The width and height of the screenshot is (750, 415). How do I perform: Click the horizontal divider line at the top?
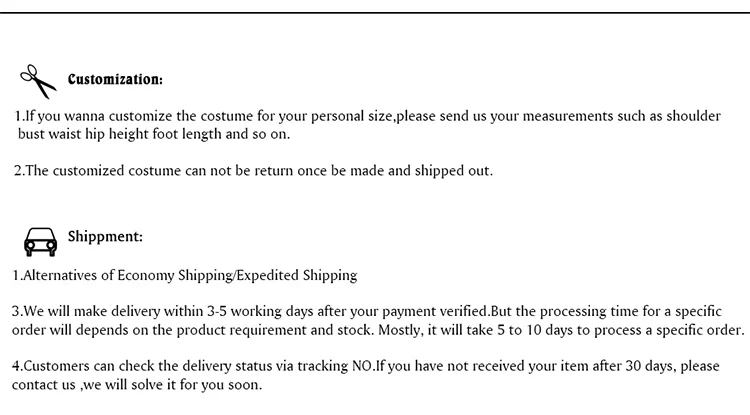tap(375, 13)
